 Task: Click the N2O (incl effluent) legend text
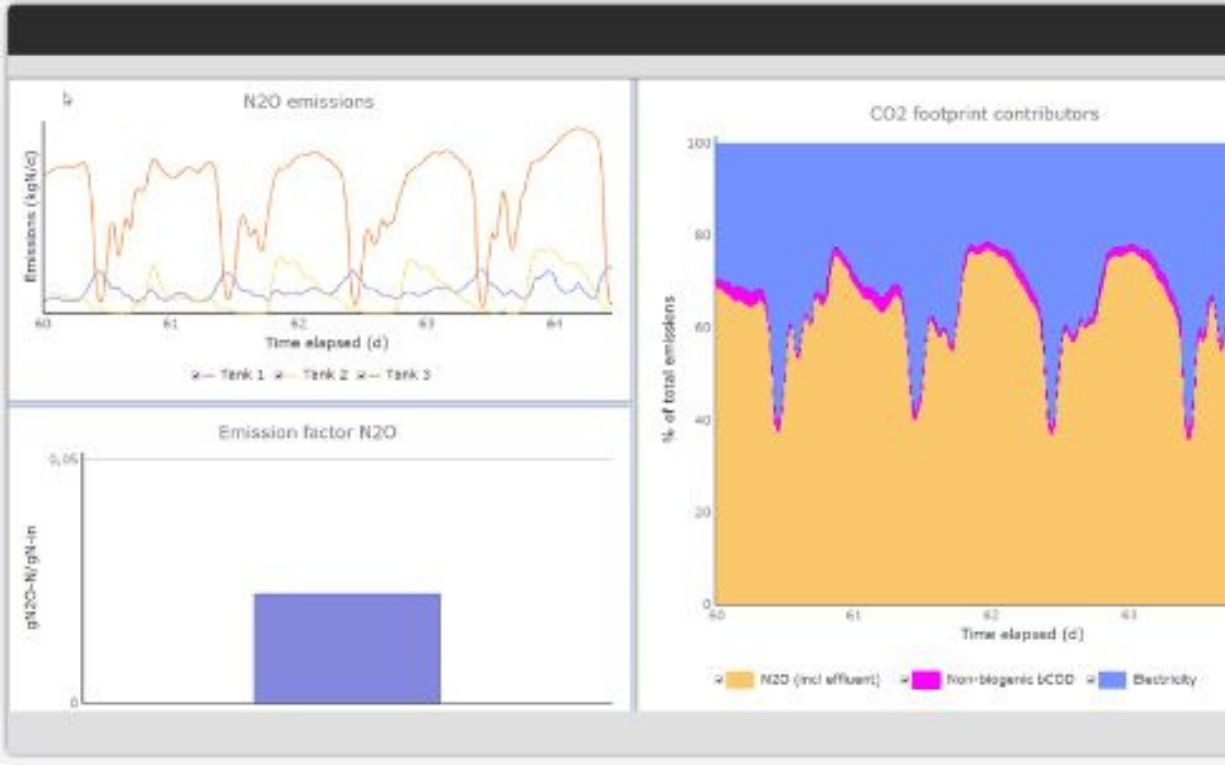click(820, 680)
